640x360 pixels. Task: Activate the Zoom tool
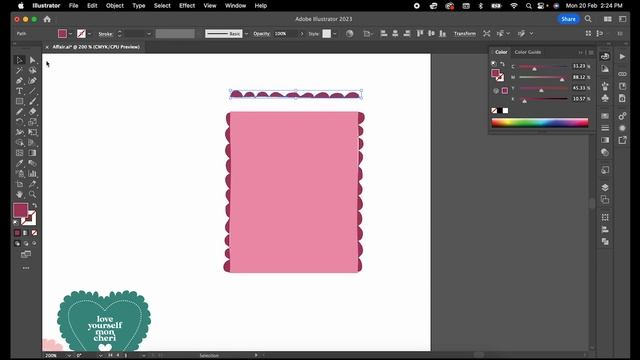click(33, 194)
